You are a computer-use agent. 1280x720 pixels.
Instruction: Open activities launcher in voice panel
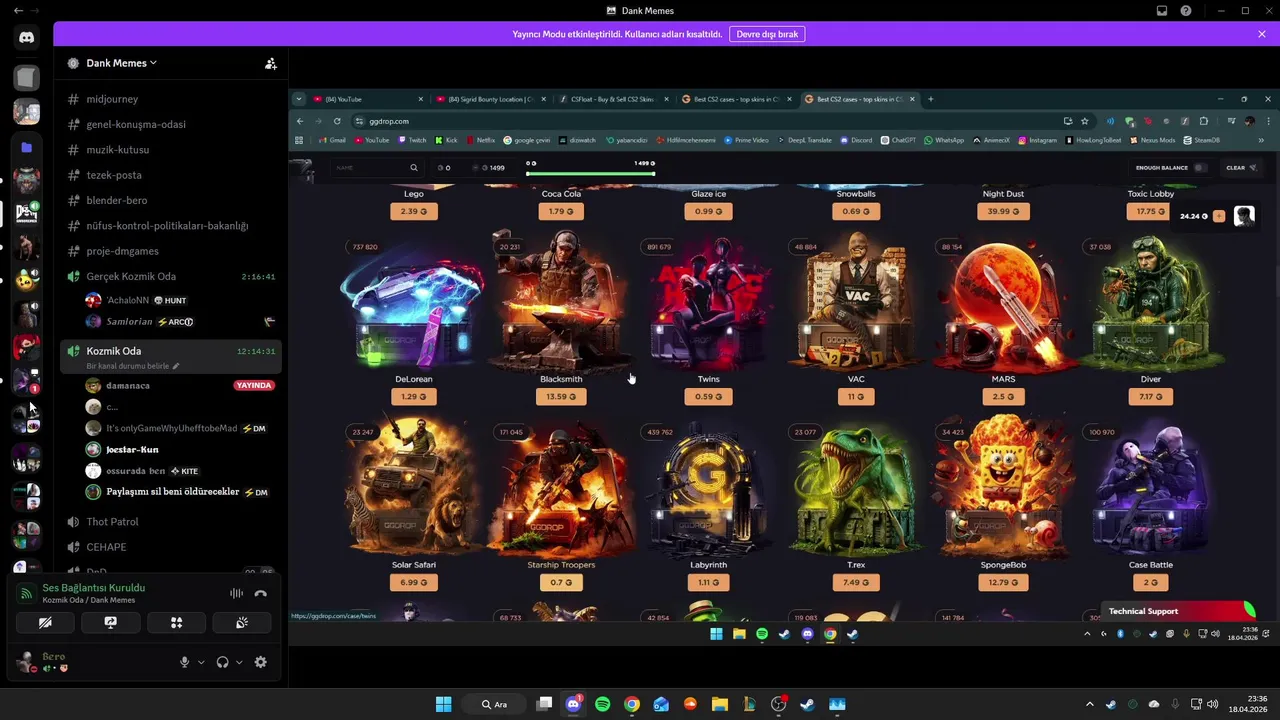tap(176, 622)
